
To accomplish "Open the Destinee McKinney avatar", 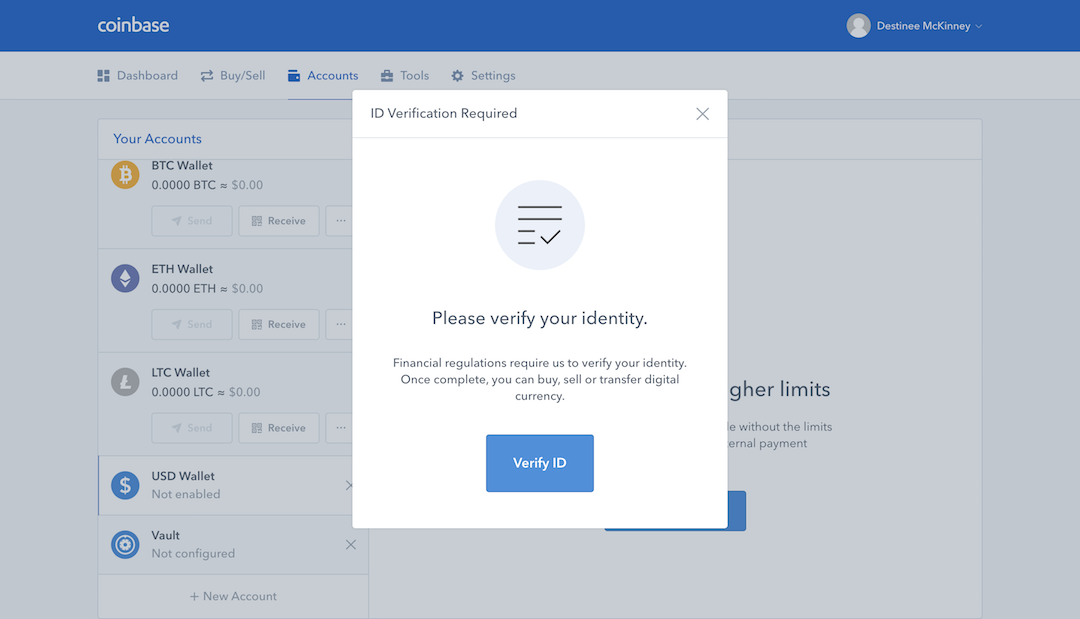I will tap(858, 26).
